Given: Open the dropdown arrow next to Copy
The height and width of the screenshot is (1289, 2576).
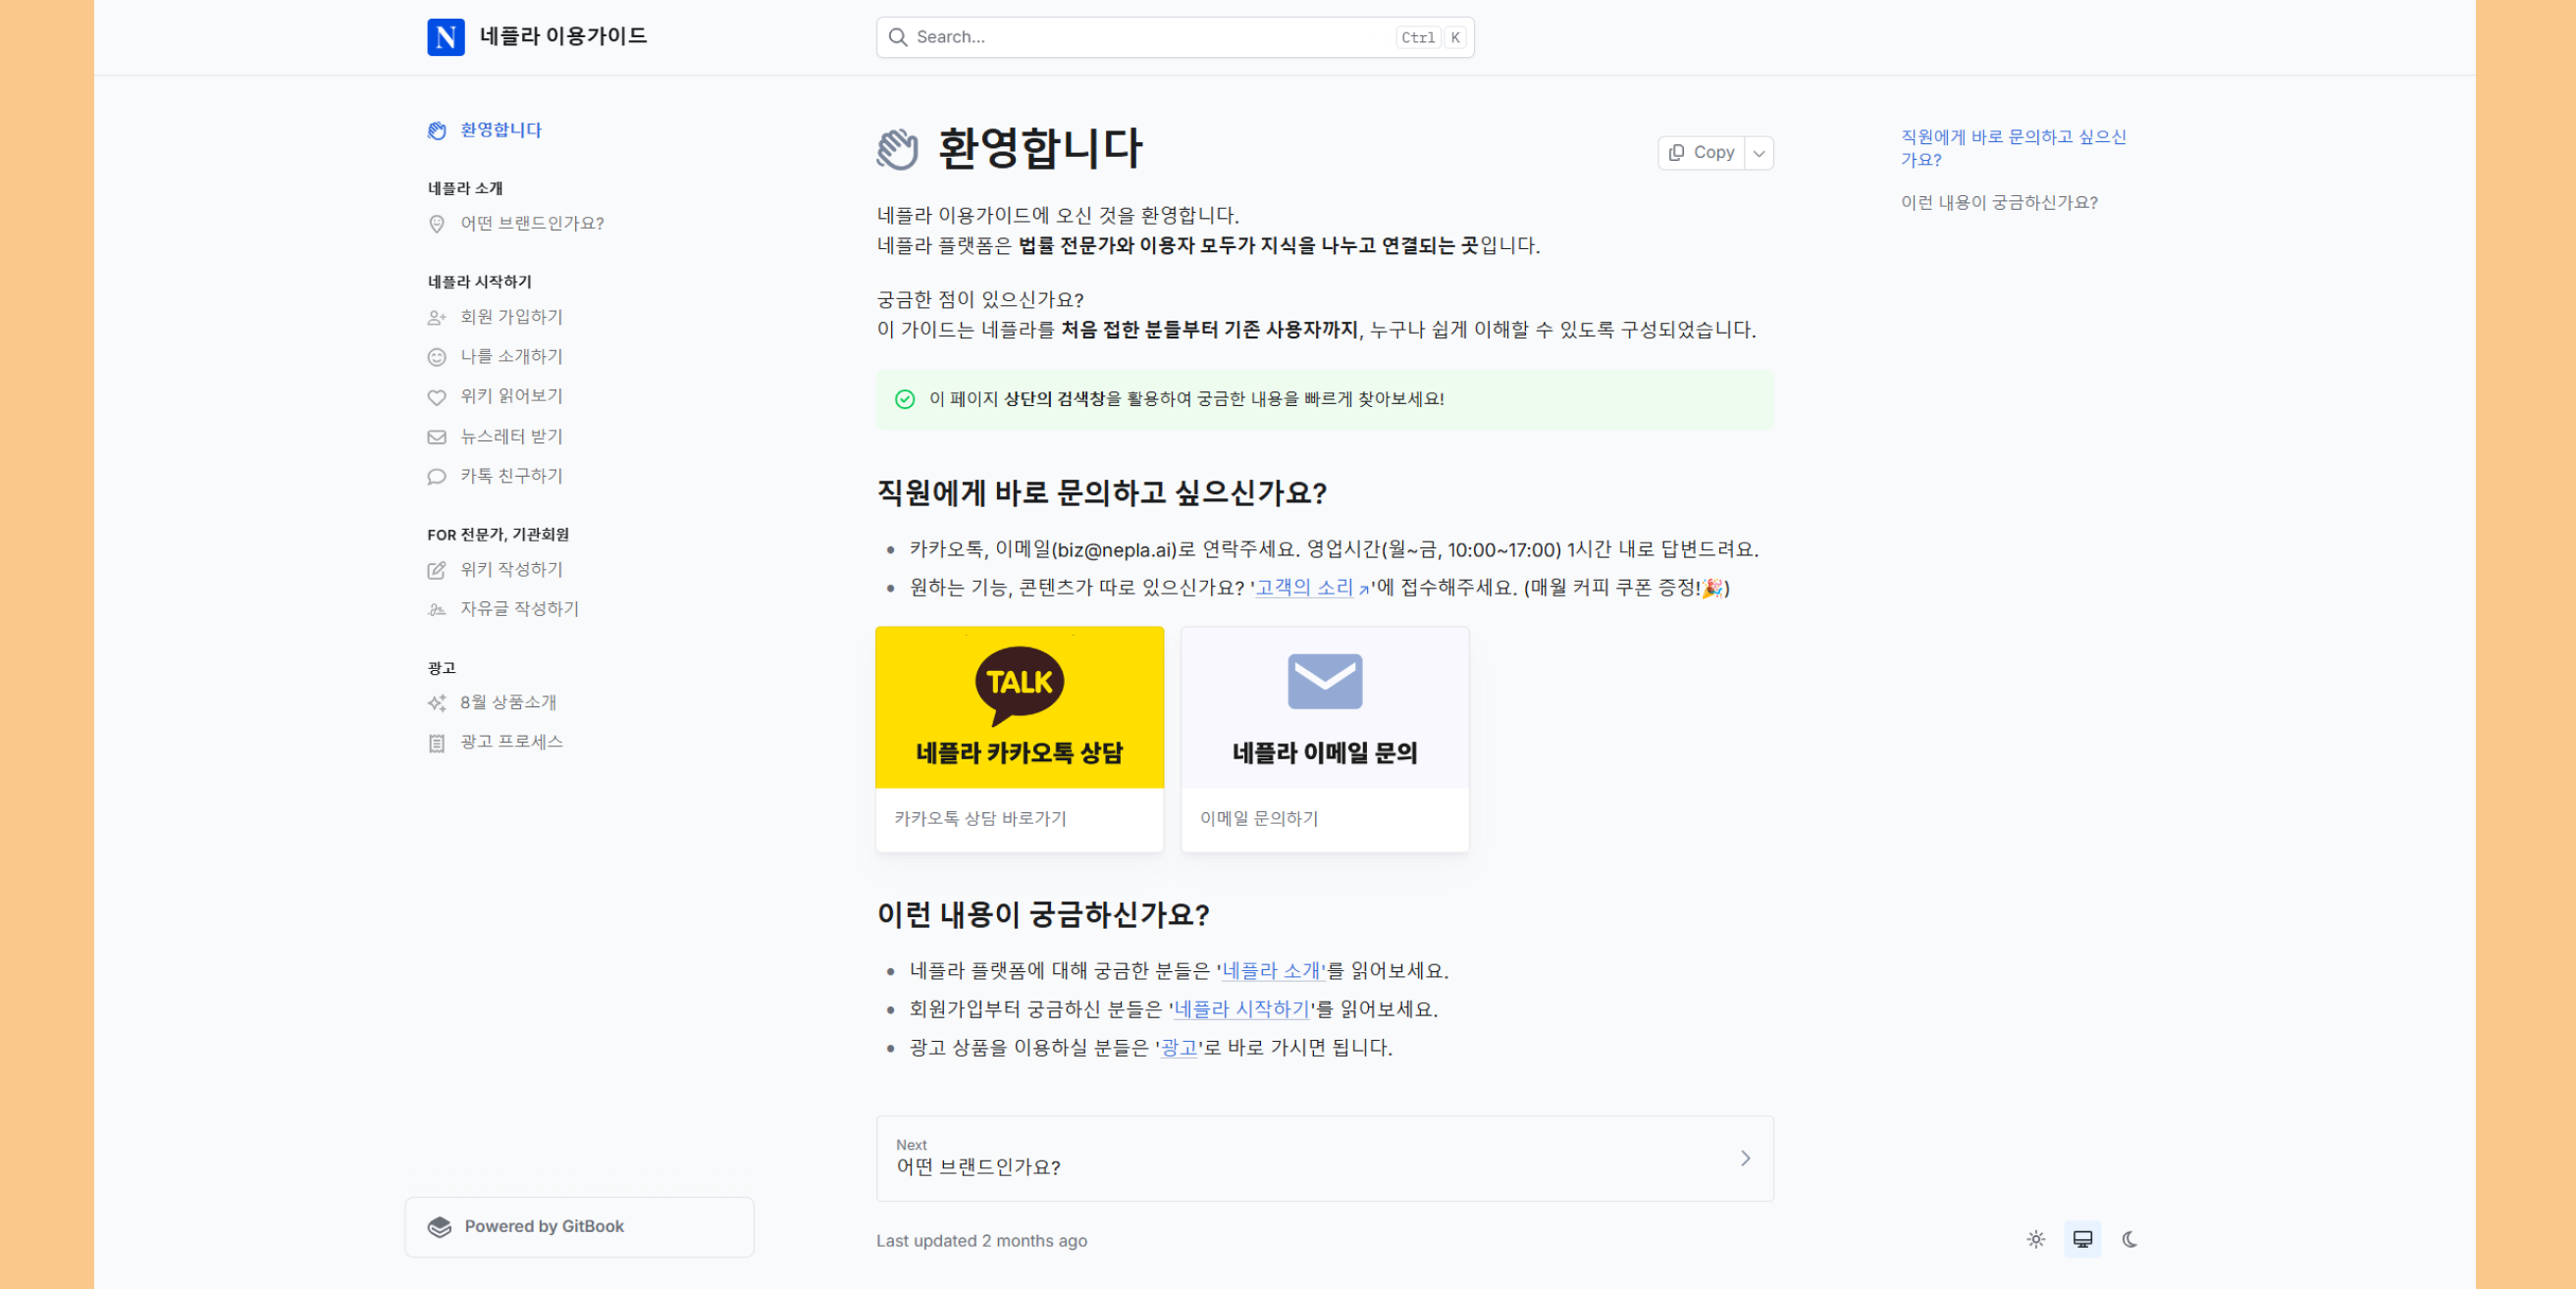Looking at the screenshot, I should click(x=1759, y=153).
